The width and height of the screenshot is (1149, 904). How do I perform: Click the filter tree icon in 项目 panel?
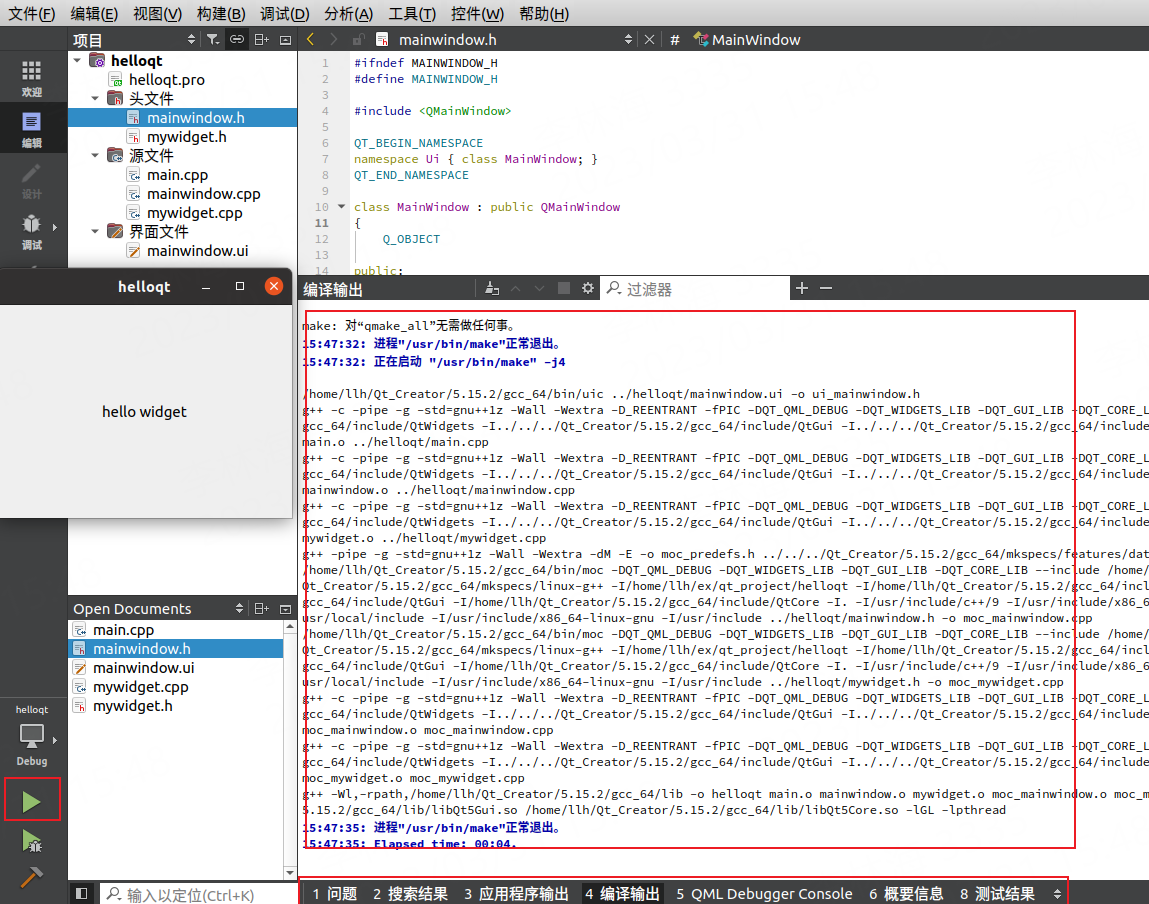[213, 40]
